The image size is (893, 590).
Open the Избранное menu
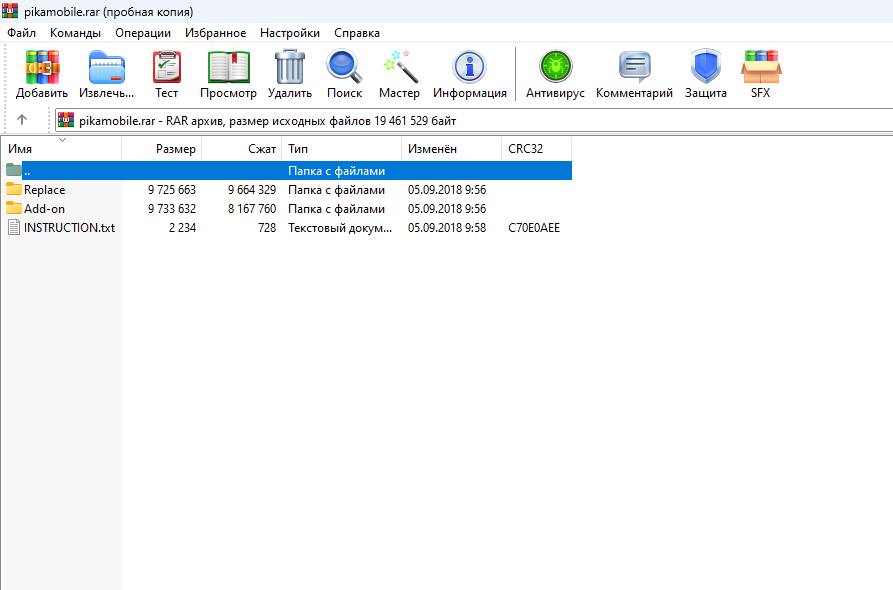(x=215, y=33)
